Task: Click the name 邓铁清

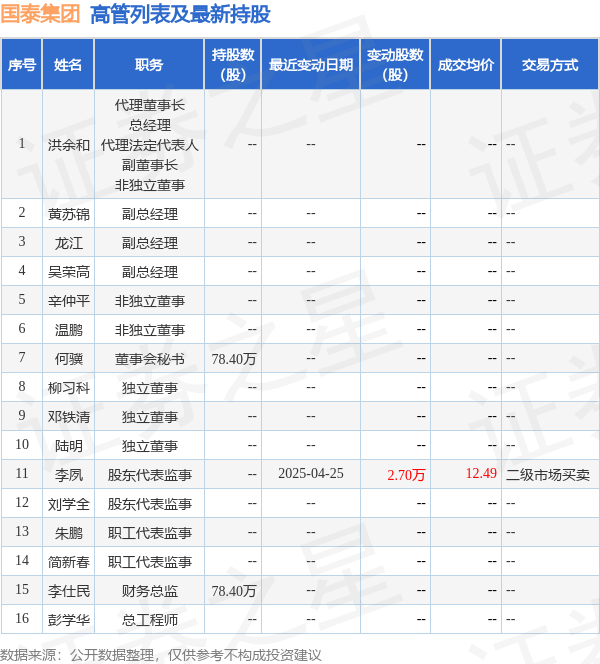Action: click(69, 417)
